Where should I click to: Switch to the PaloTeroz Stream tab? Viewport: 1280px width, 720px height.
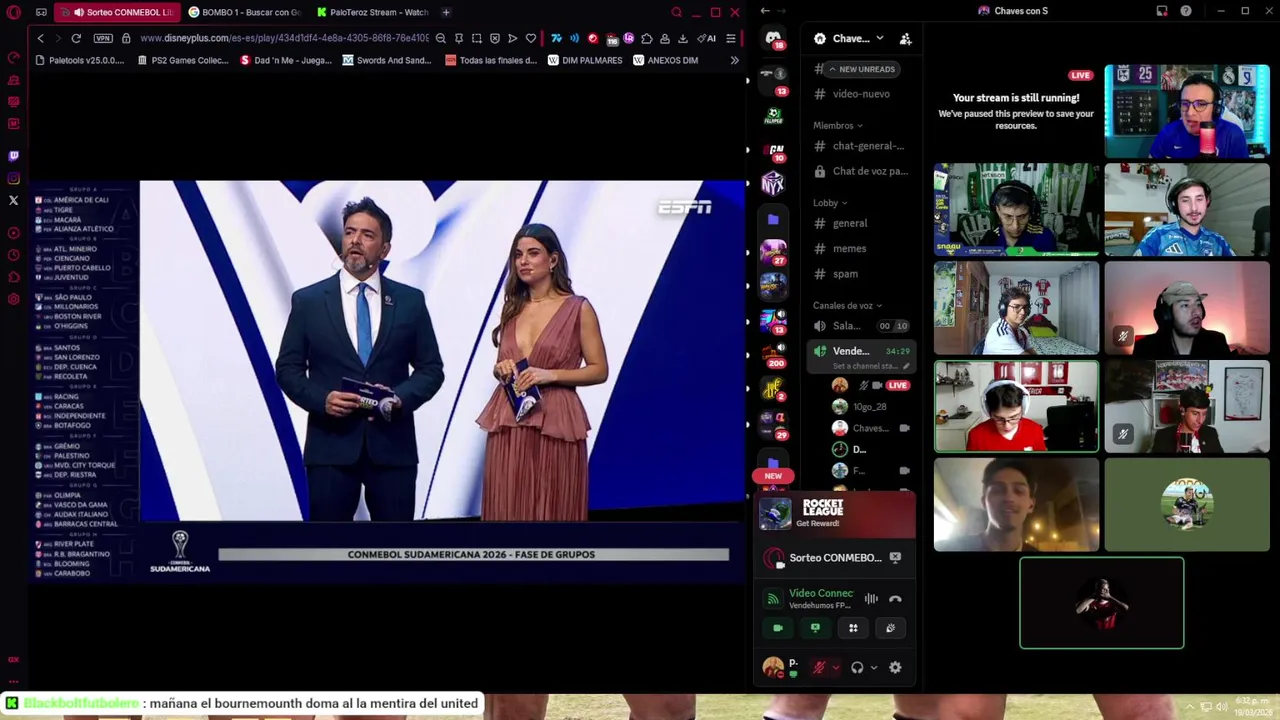[372, 12]
